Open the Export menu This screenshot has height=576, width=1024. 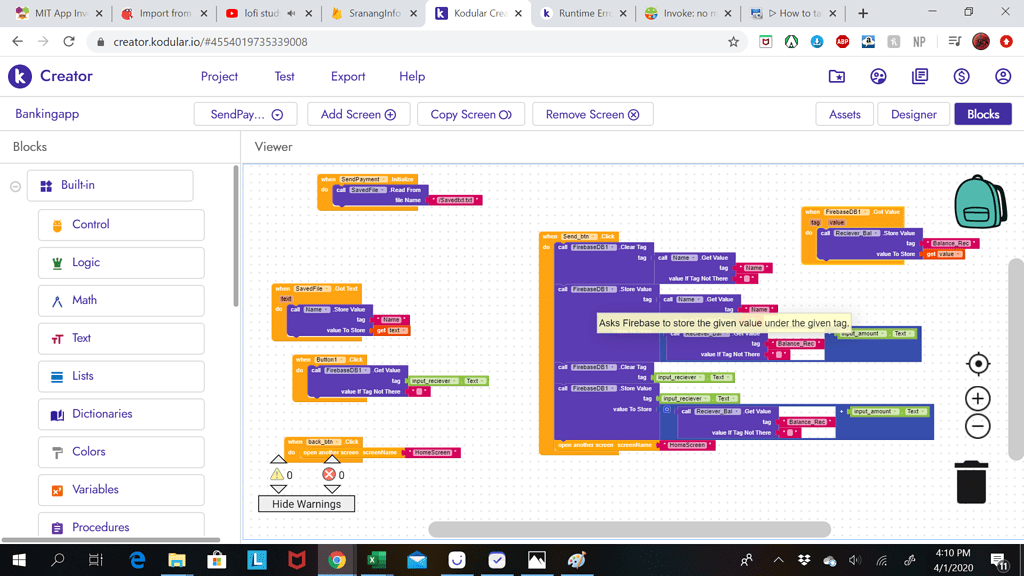tap(348, 77)
